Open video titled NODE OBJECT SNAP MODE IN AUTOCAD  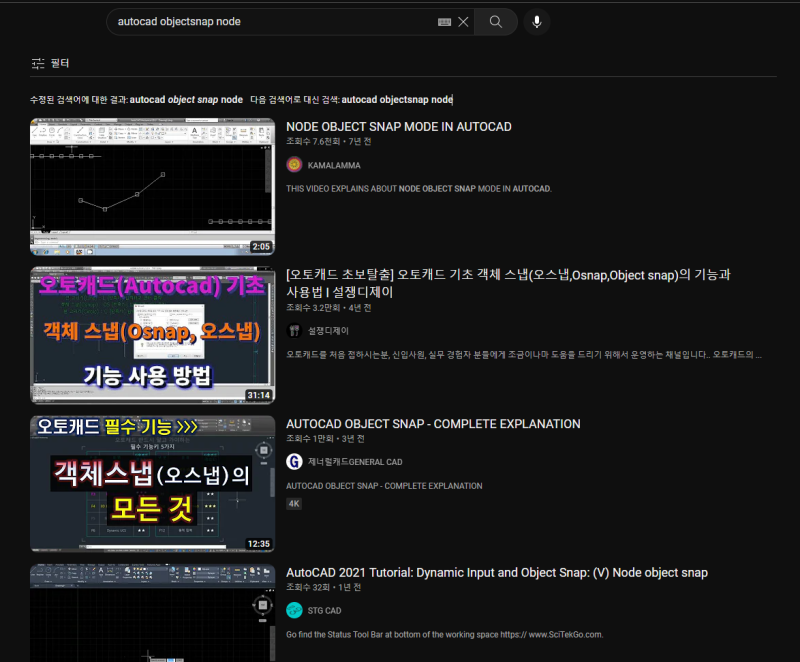398,126
